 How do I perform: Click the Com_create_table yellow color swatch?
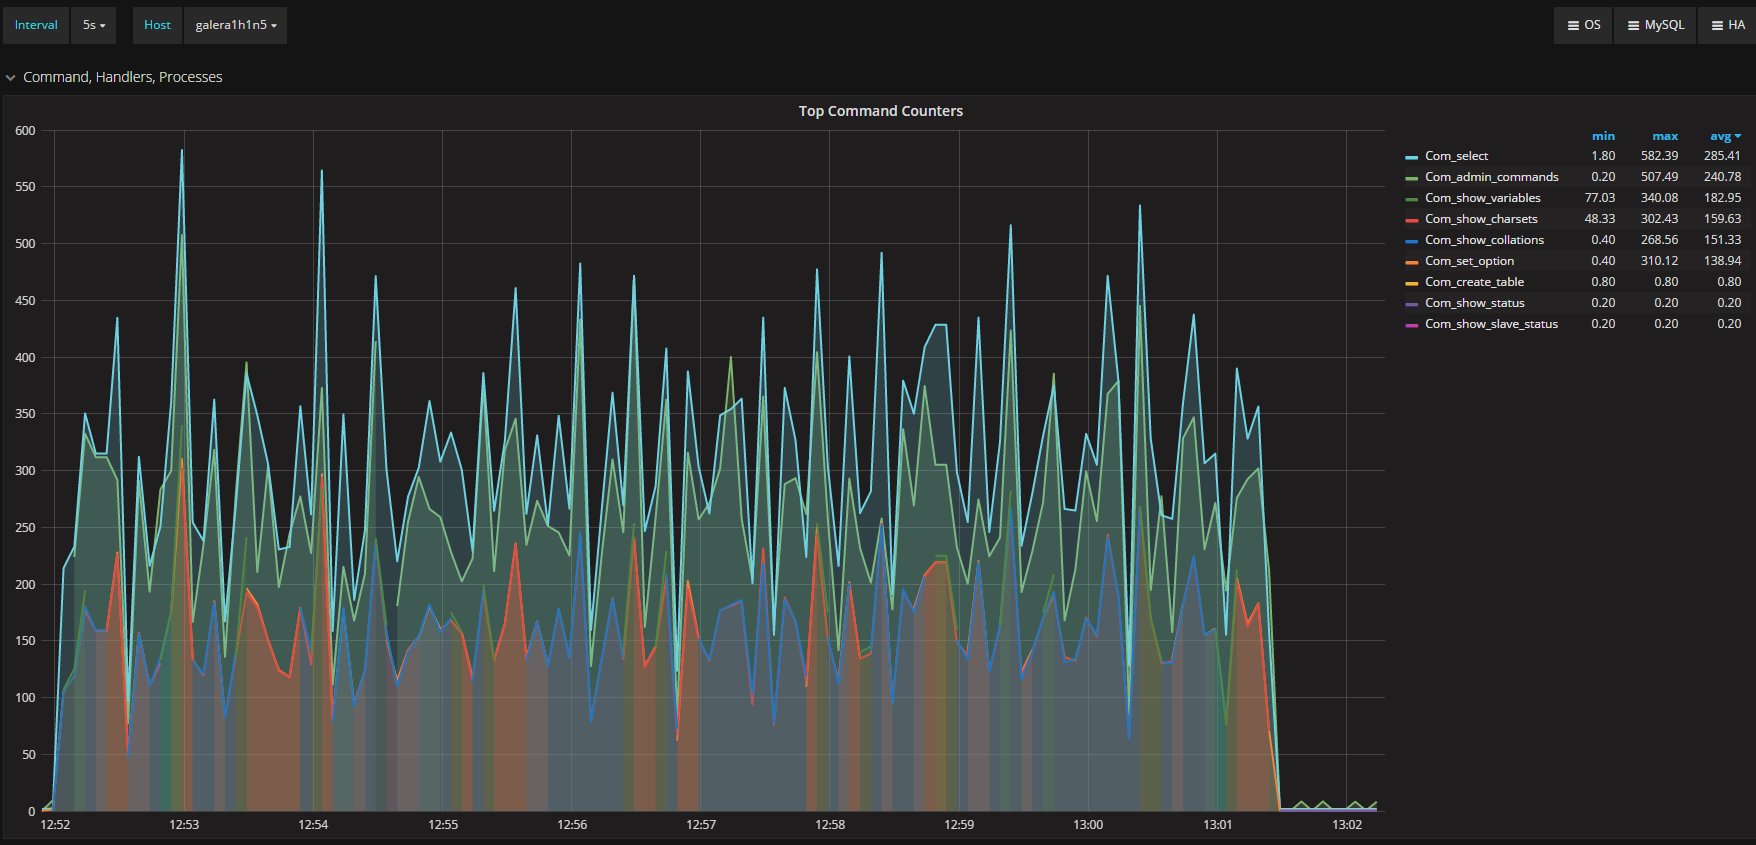point(1411,283)
